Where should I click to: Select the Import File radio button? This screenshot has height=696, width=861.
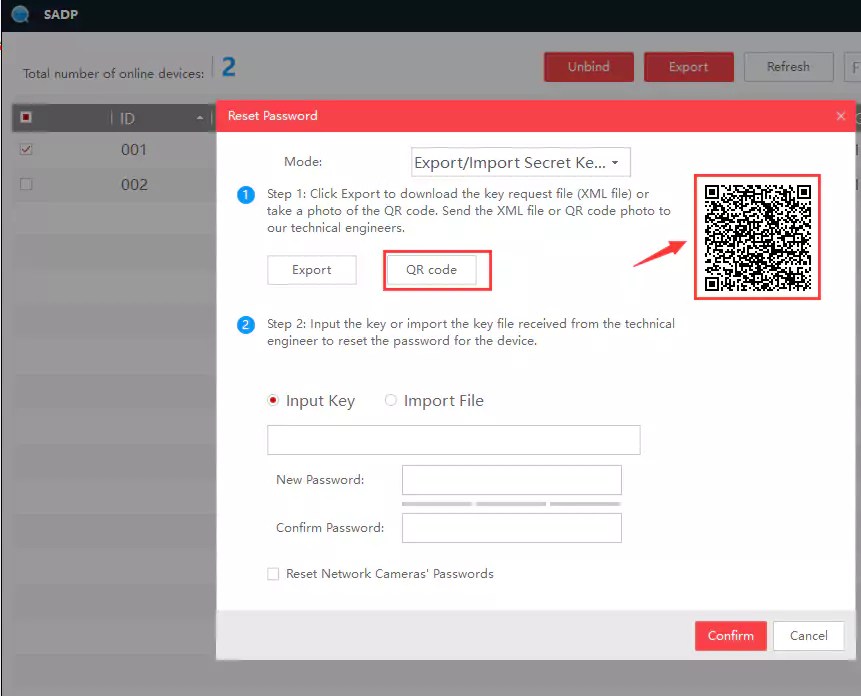point(390,400)
